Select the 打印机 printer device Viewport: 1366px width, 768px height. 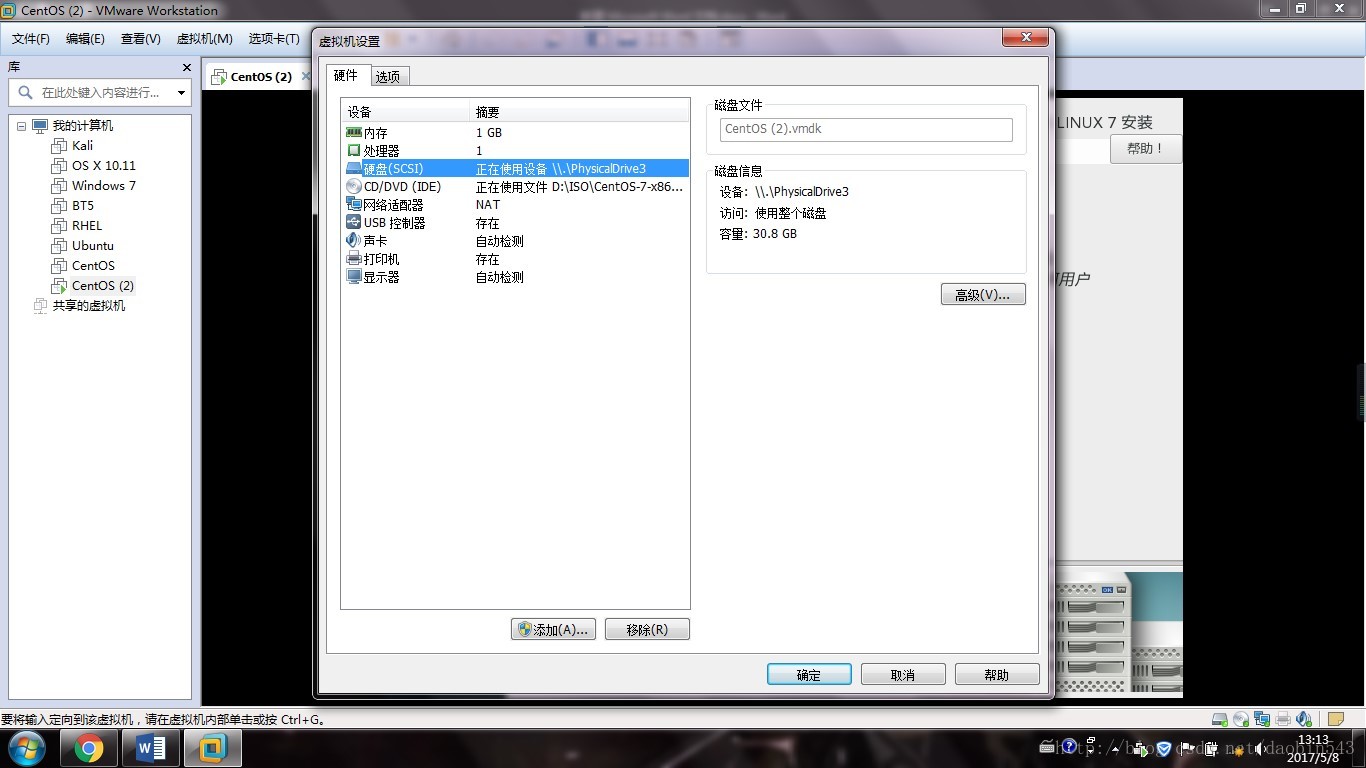tap(516, 259)
